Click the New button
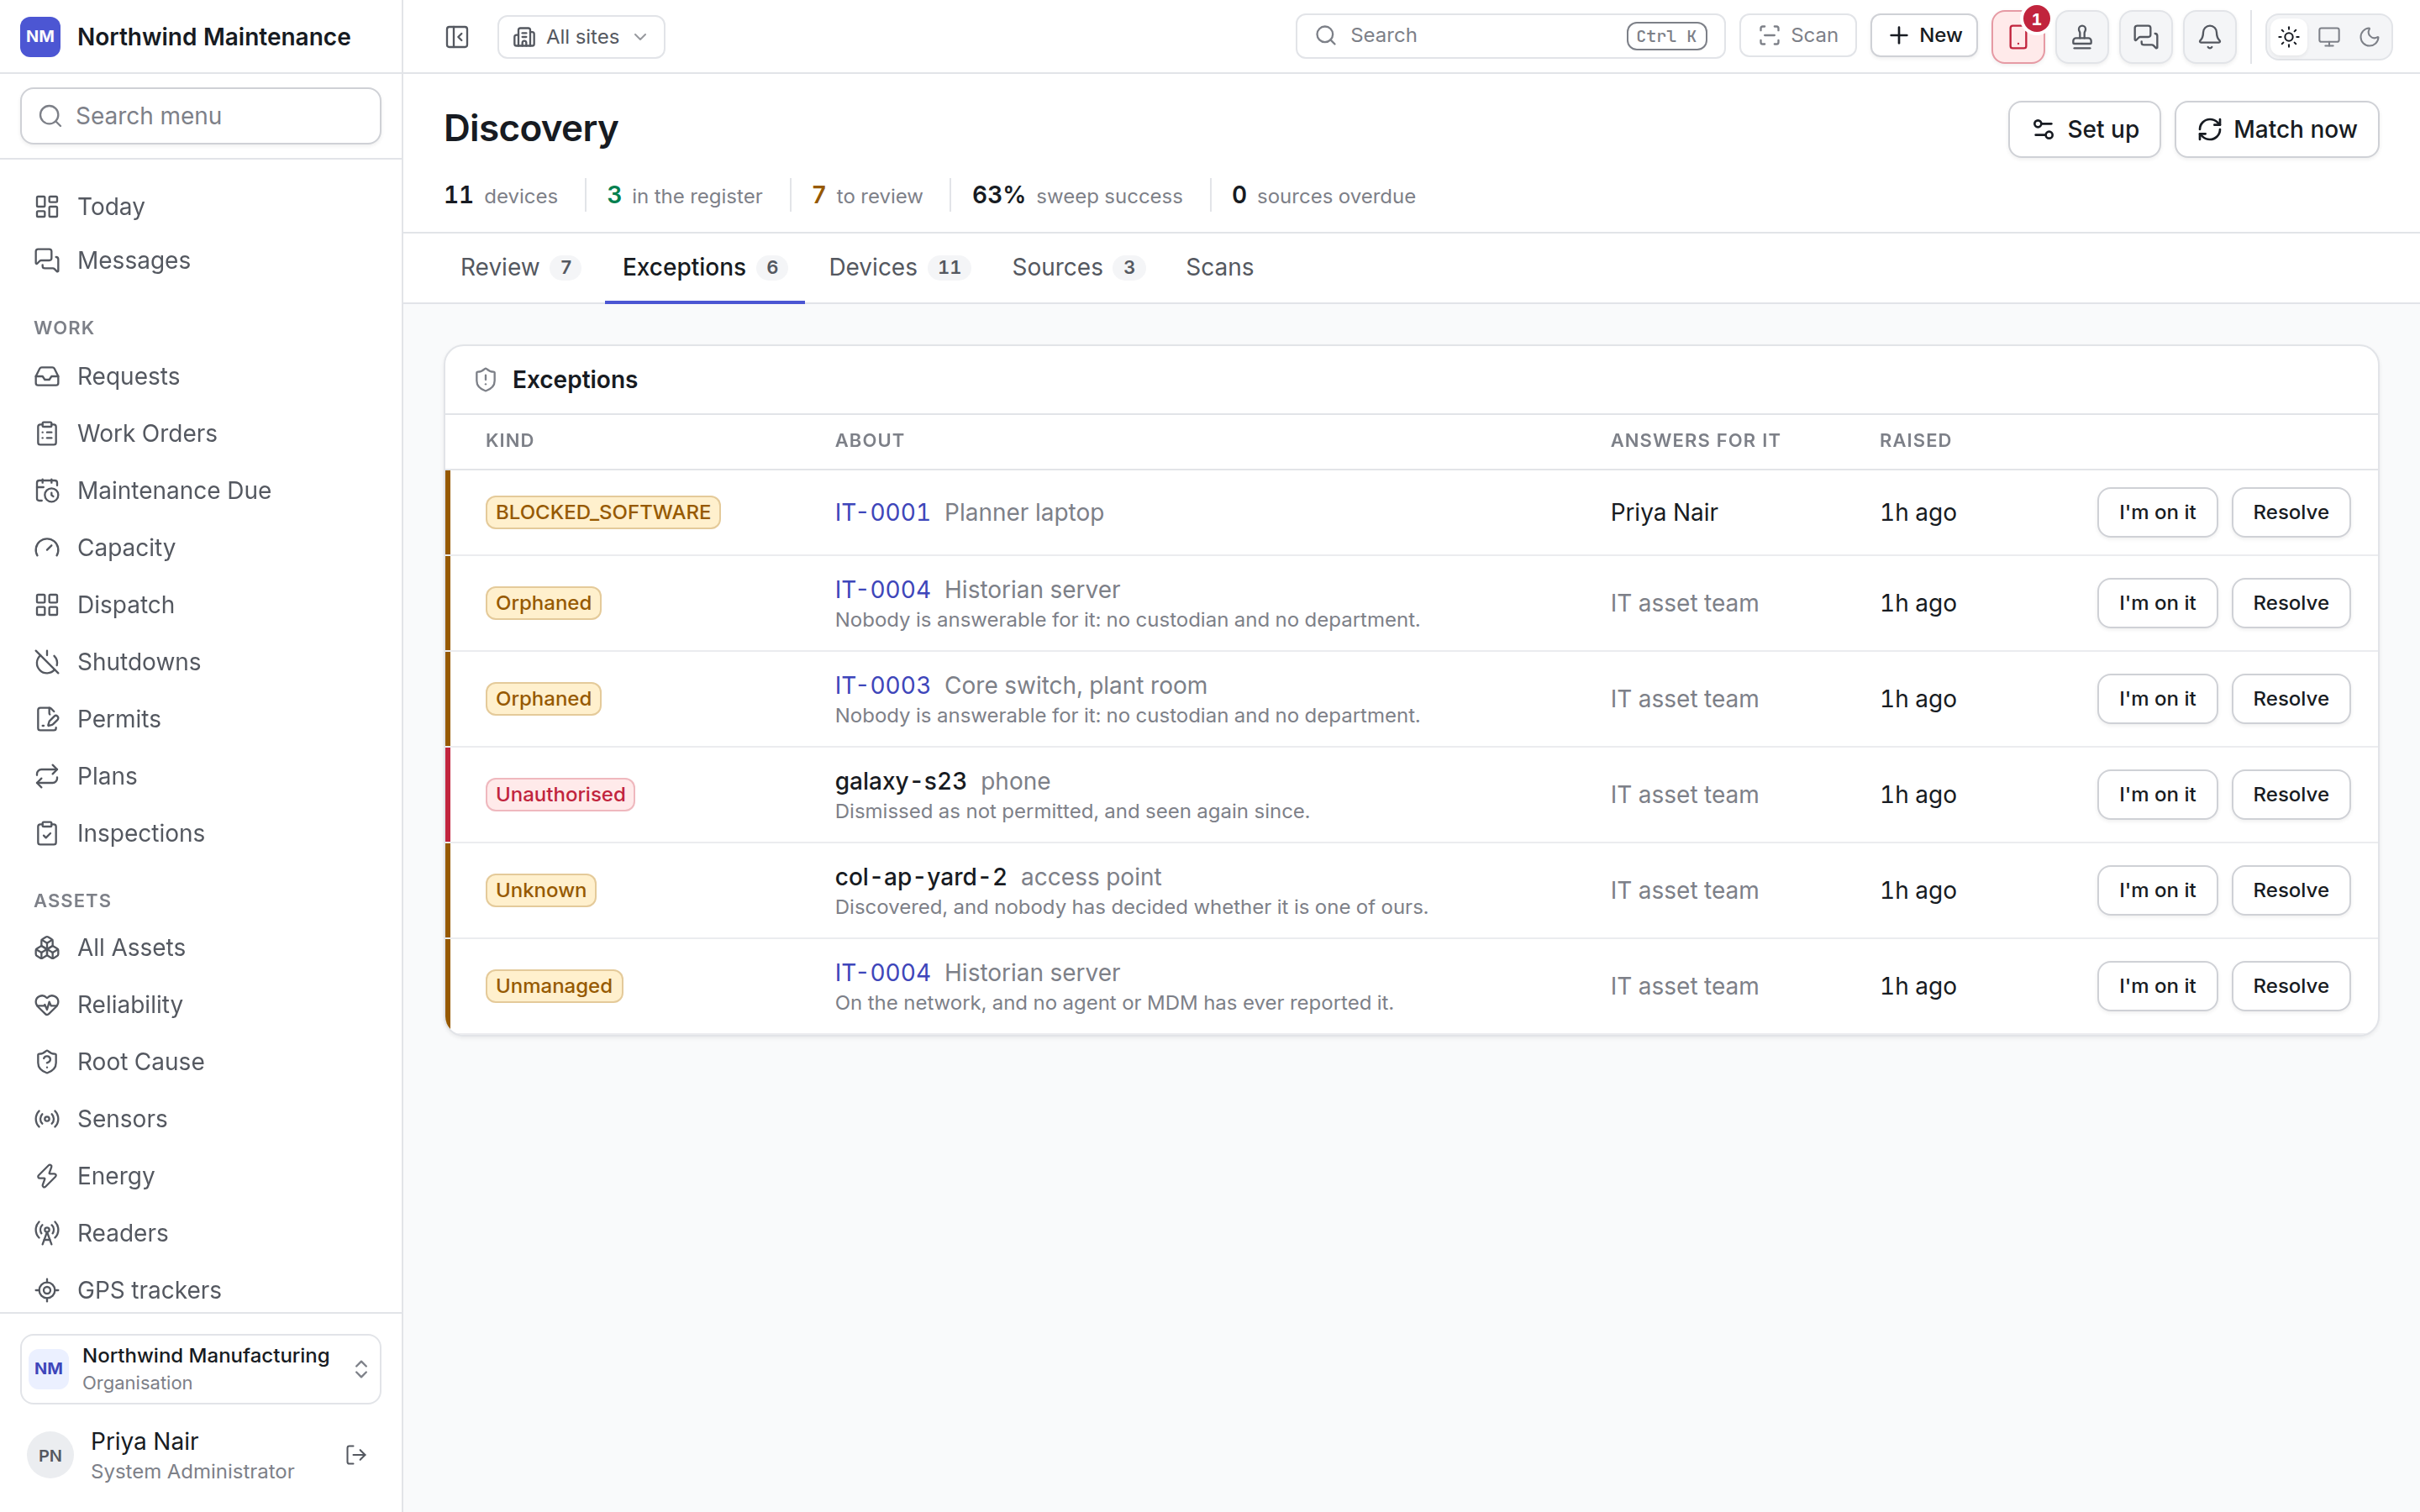Screen dimensions: 2420x1512 click(1924, 35)
